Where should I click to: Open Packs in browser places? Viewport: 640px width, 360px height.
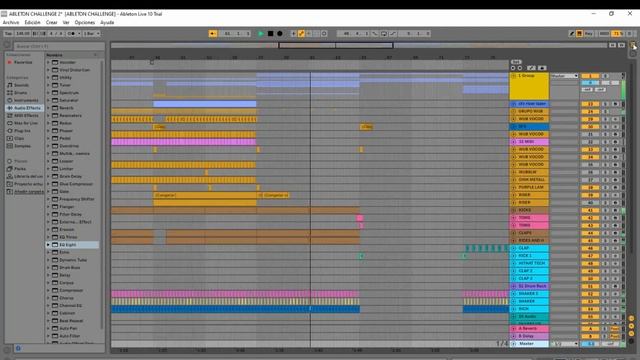pyautogui.click(x=20, y=169)
